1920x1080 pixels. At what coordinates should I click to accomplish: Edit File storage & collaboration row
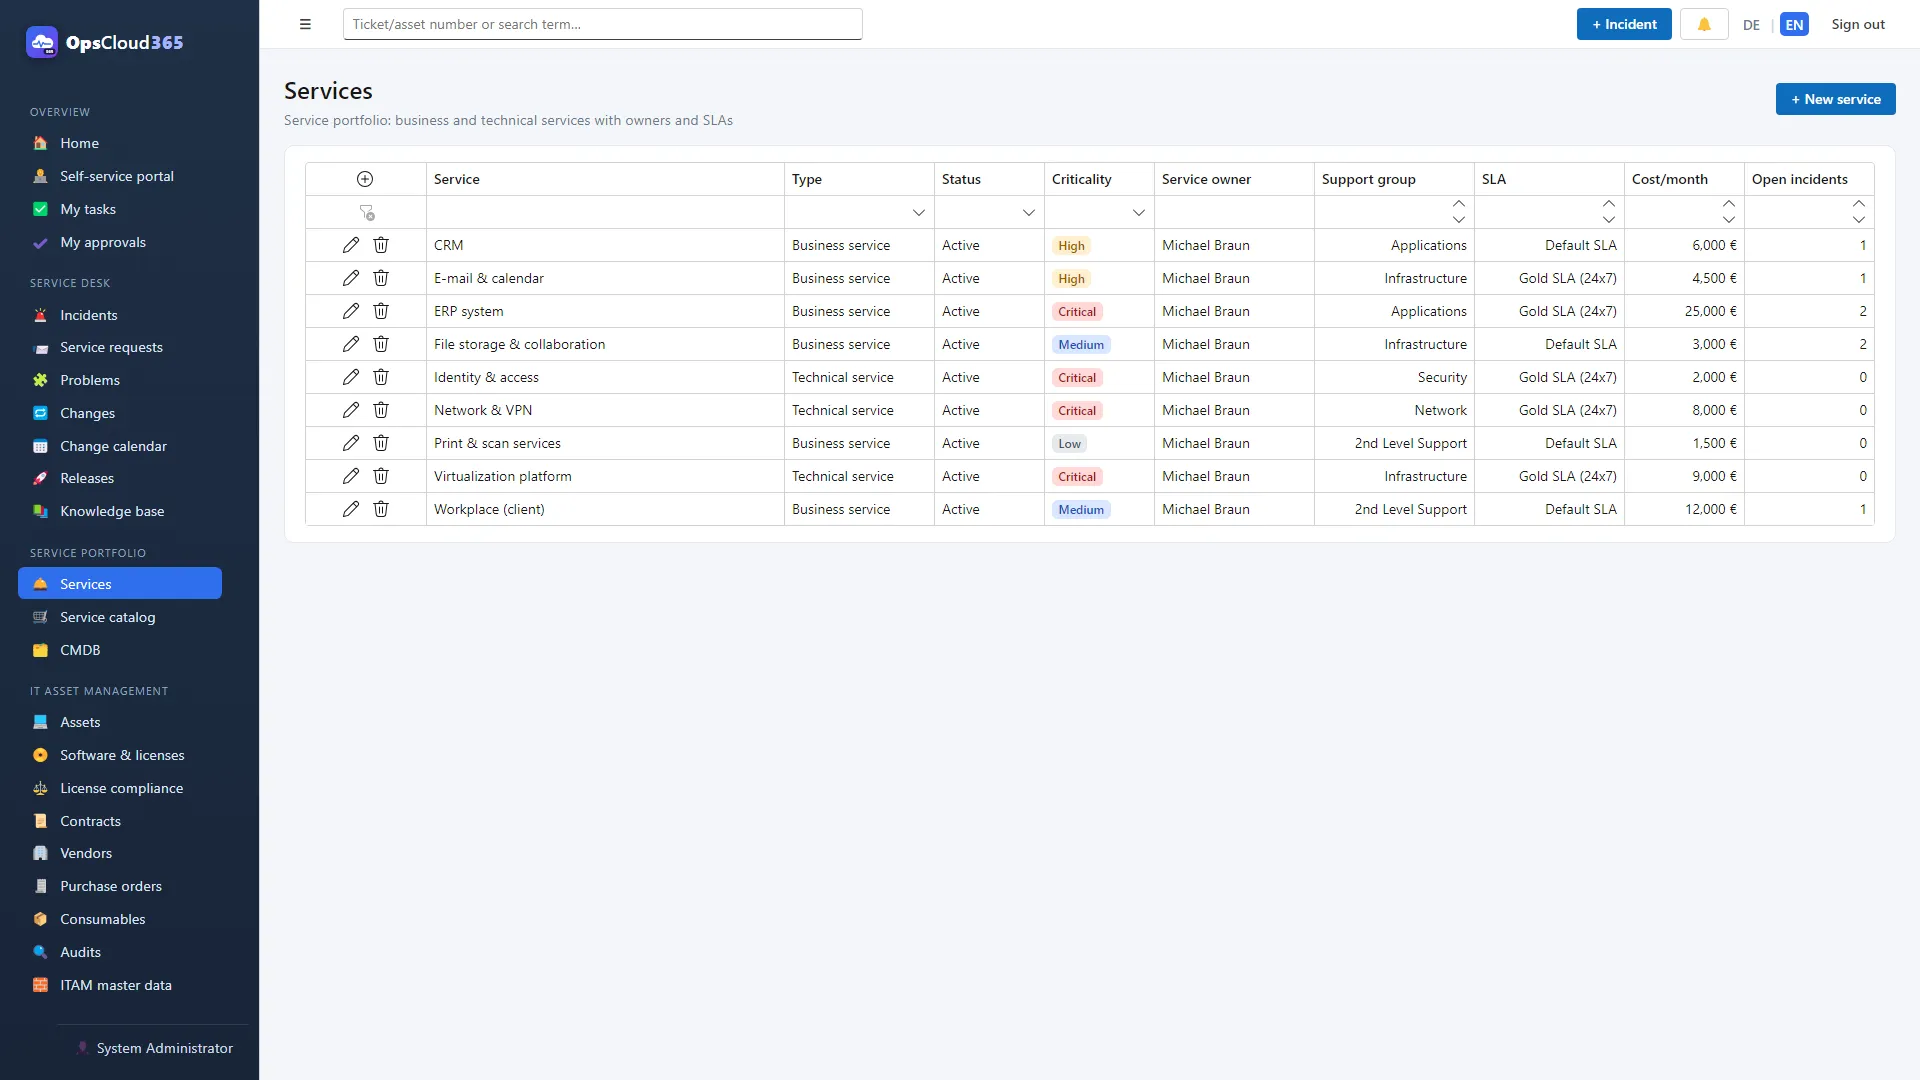click(351, 344)
